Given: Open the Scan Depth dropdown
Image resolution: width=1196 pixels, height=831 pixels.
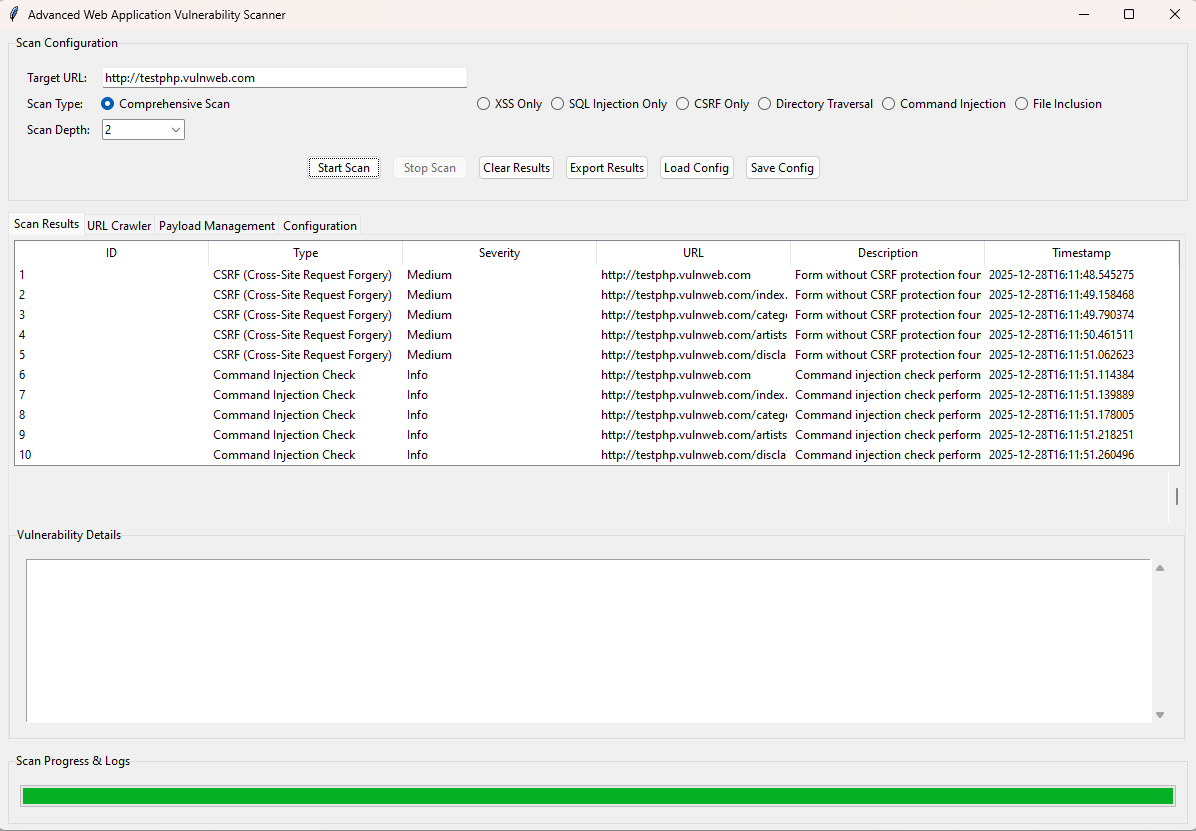Looking at the screenshot, I should 176,130.
